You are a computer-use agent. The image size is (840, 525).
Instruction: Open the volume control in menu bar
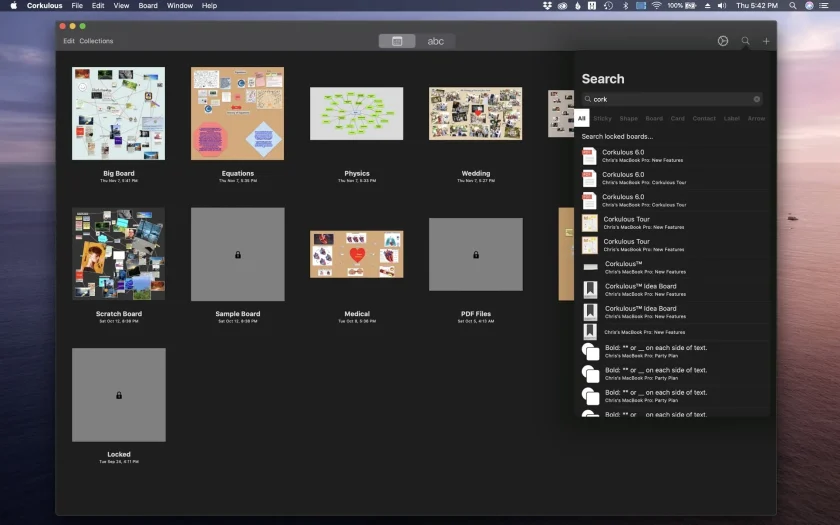point(722,5)
